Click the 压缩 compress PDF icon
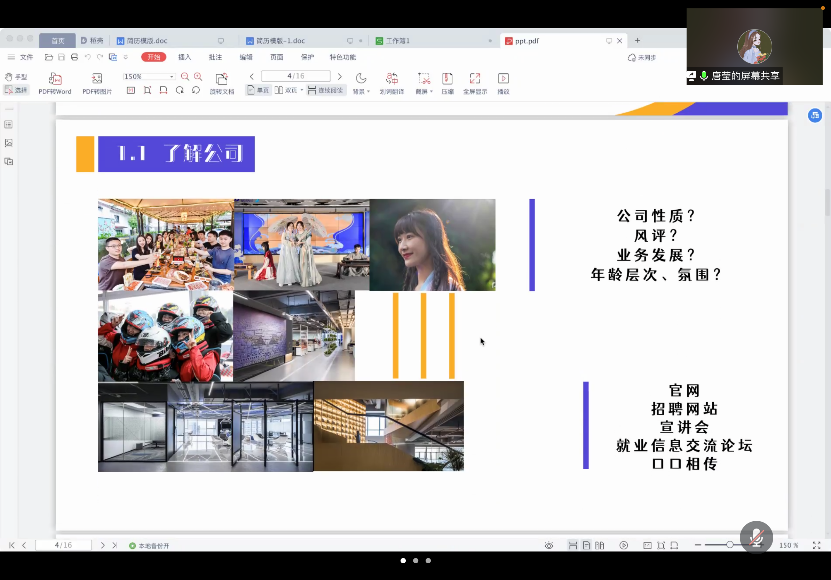Viewport: 831px width, 580px height. (x=447, y=79)
